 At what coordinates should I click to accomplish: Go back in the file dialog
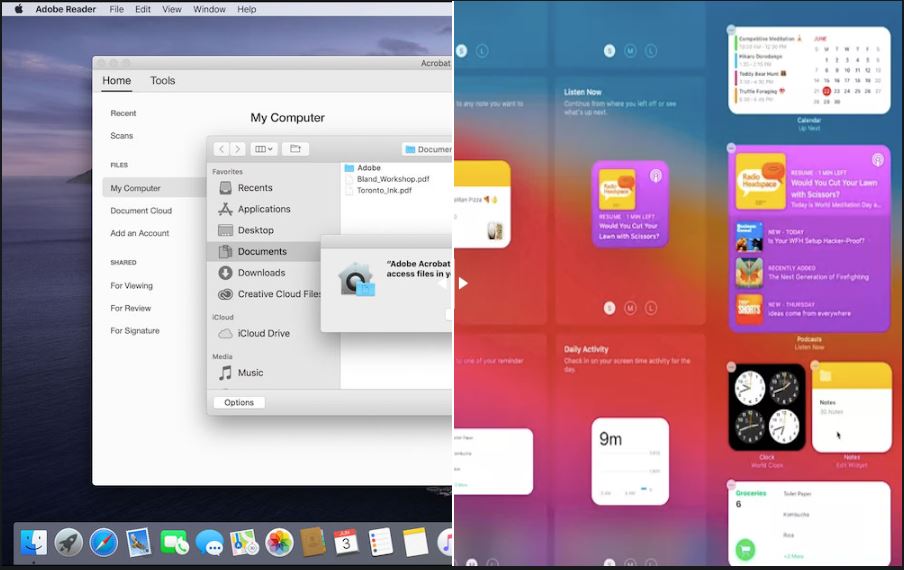tap(221, 149)
